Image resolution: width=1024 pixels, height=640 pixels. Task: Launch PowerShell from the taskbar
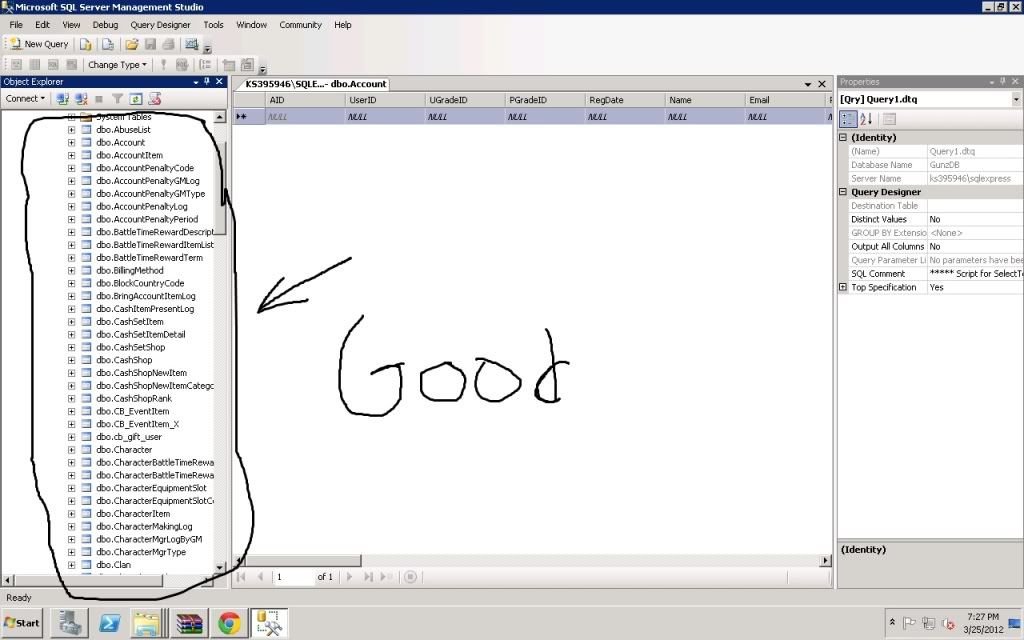[109, 623]
